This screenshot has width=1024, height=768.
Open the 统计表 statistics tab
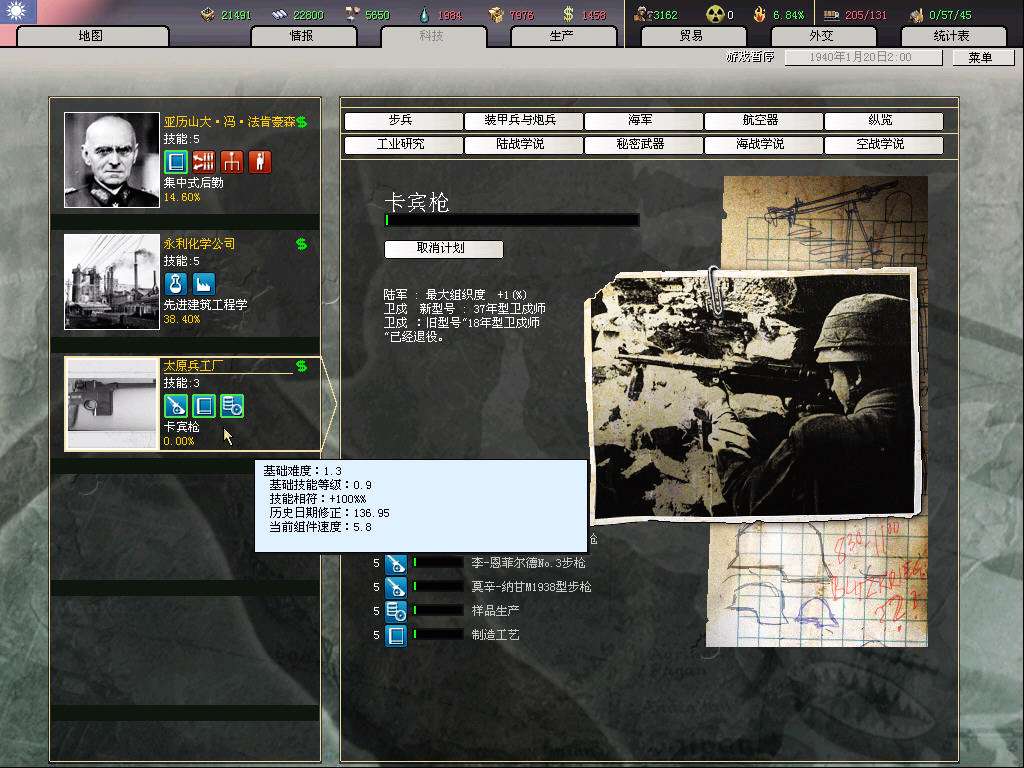[x=952, y=36]
